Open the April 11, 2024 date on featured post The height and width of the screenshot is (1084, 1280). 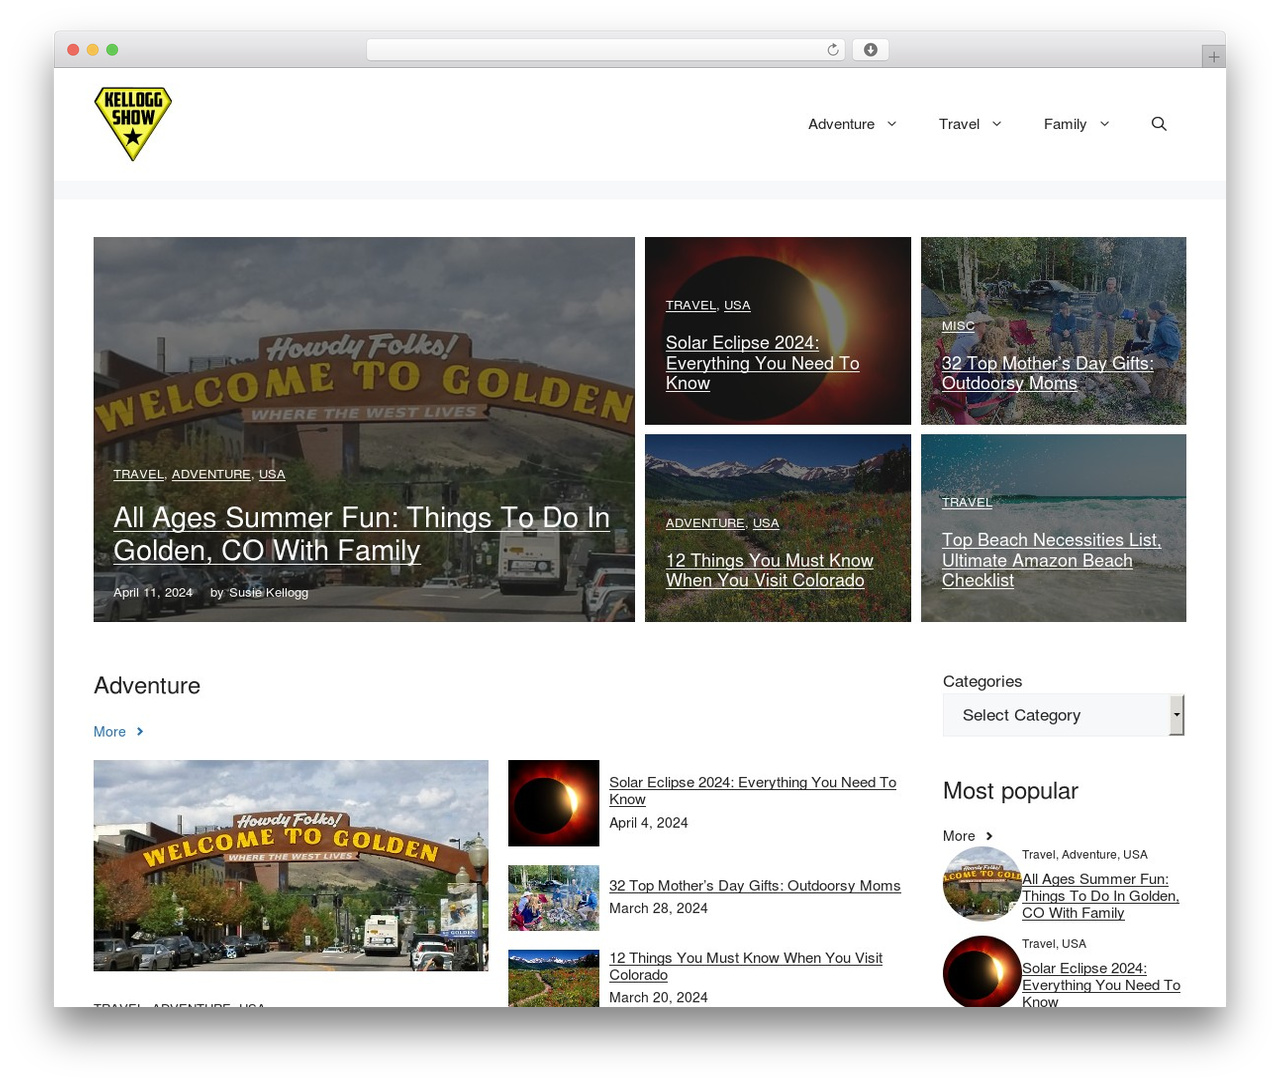pos(153,592)
